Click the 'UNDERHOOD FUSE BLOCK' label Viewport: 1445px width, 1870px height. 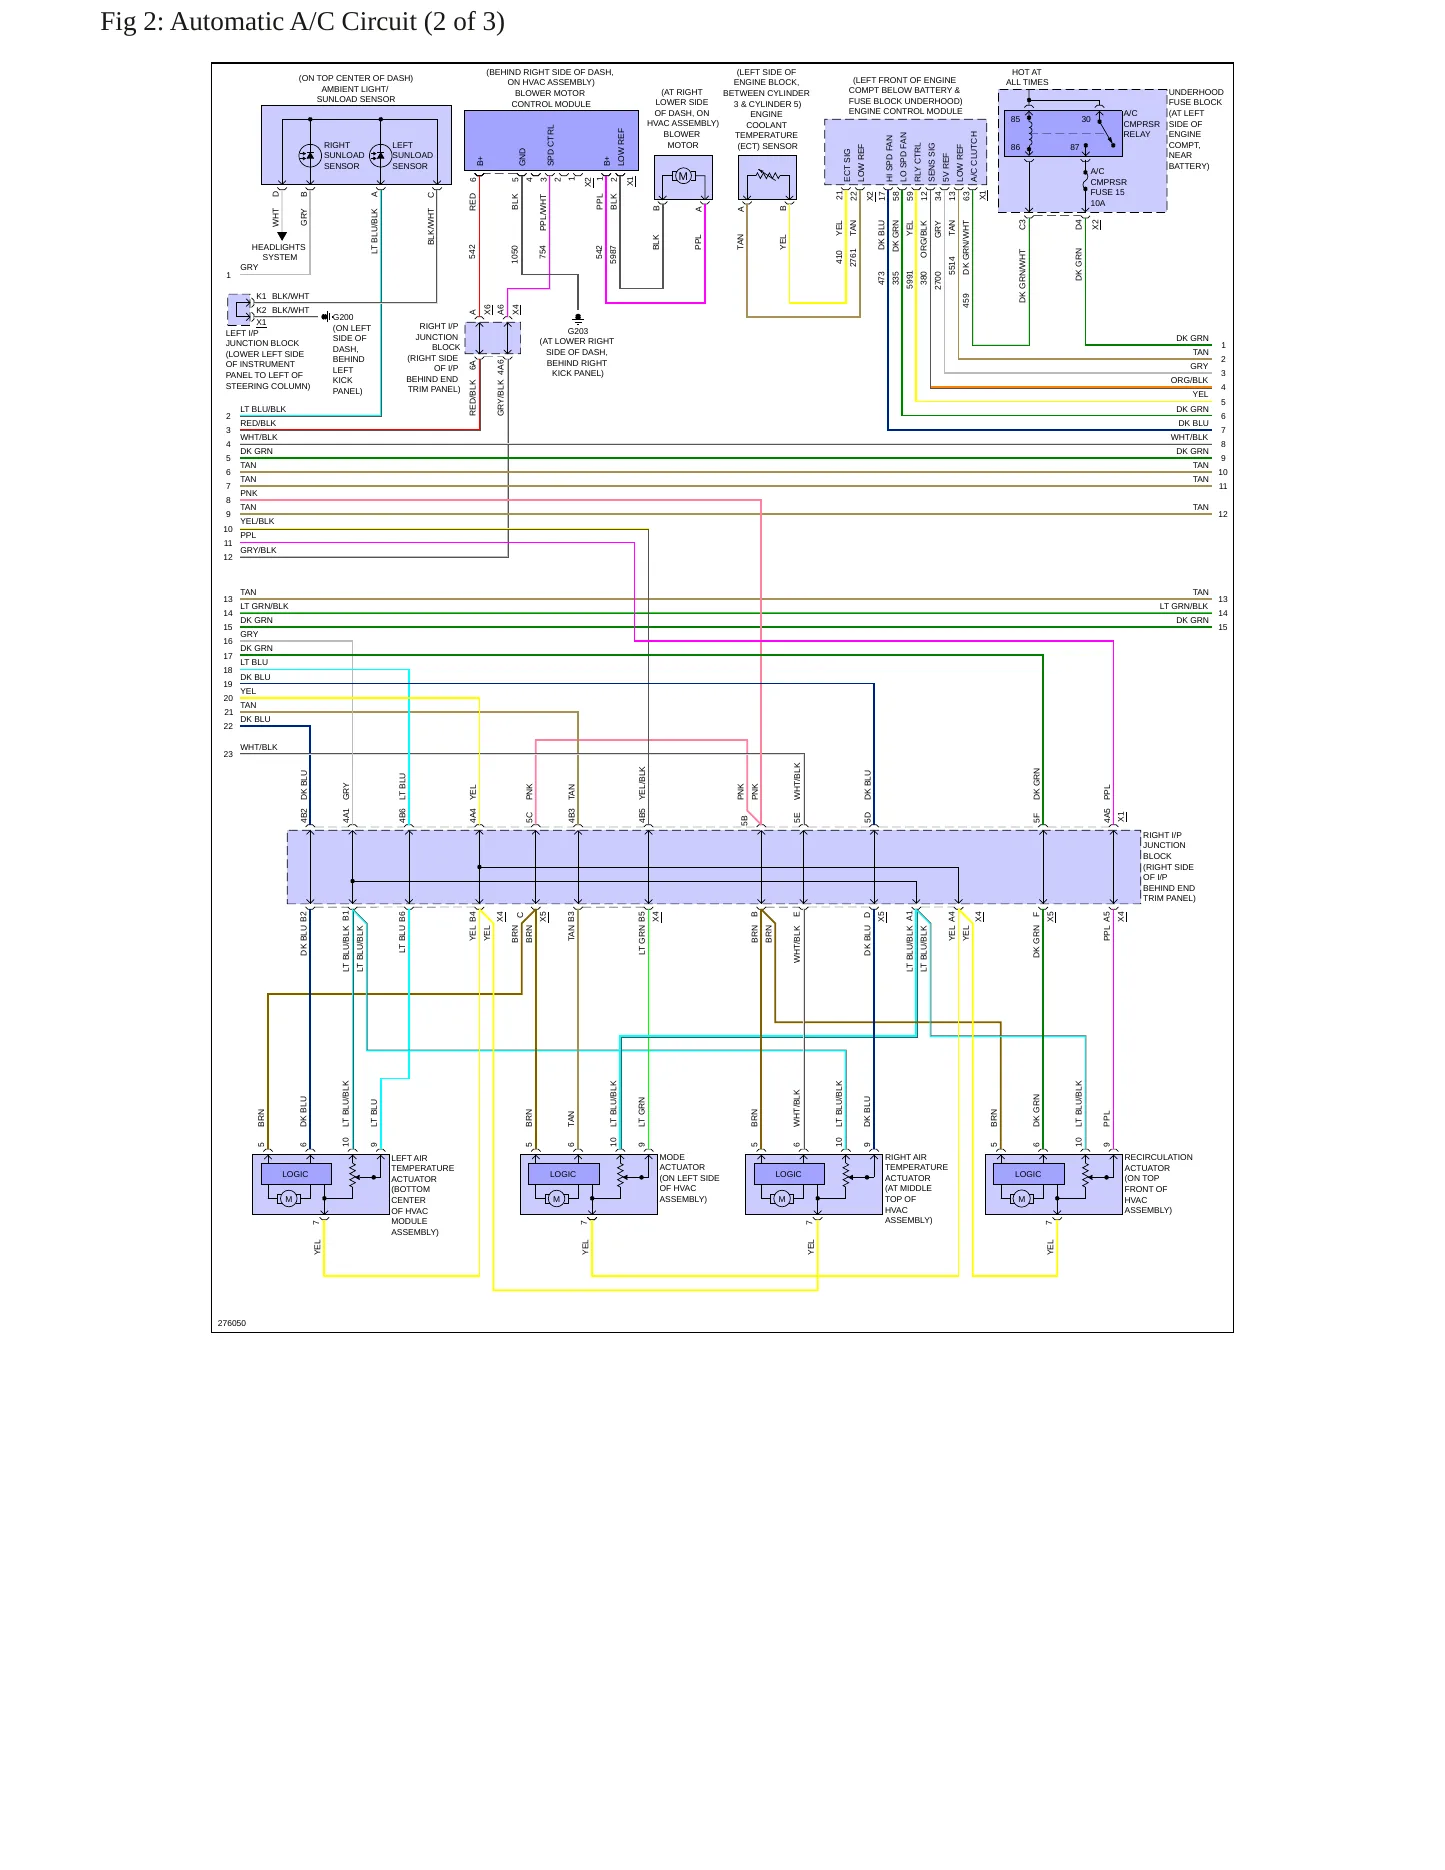[1196, 97]
